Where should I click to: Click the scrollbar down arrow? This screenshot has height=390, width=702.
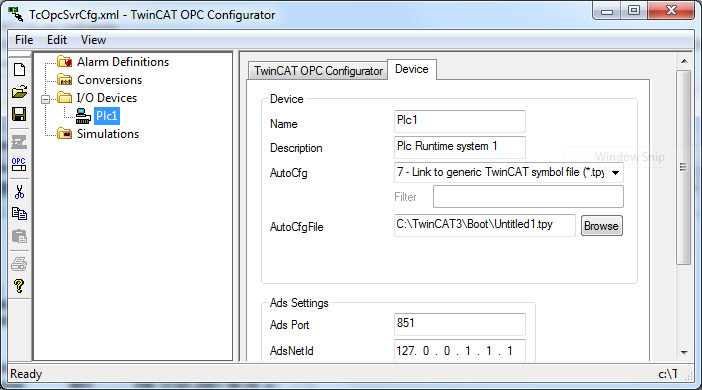[x=684, y=352]
